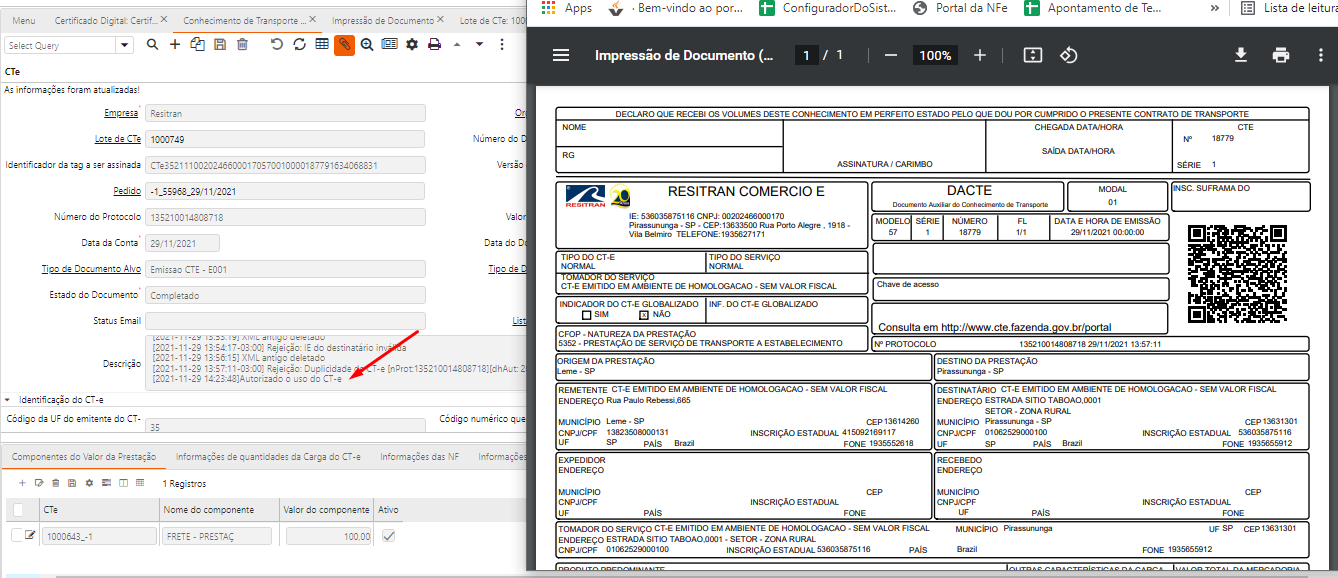Rotate the PDF page counterclockwise
The width and height of the screenshot is (1338, 578).
coord(1068,55)
